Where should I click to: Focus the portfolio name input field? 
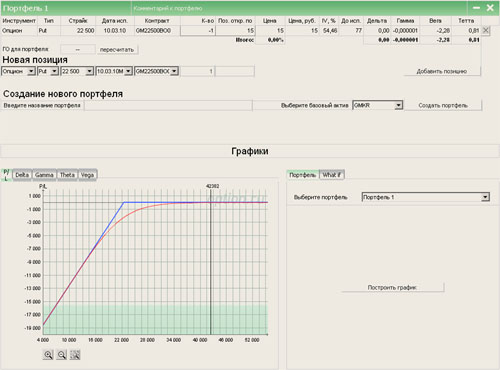[168, 105]
